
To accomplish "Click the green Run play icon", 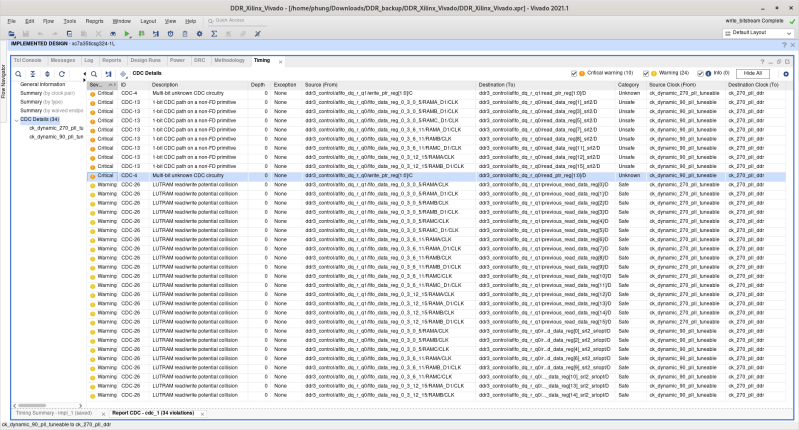I will 127,34.
